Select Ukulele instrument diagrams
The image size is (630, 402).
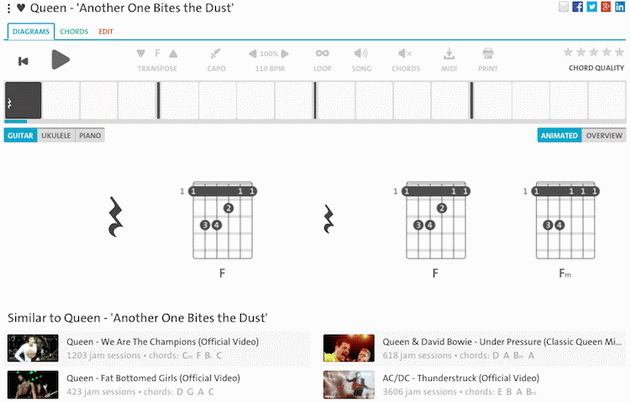coord(56,135)
